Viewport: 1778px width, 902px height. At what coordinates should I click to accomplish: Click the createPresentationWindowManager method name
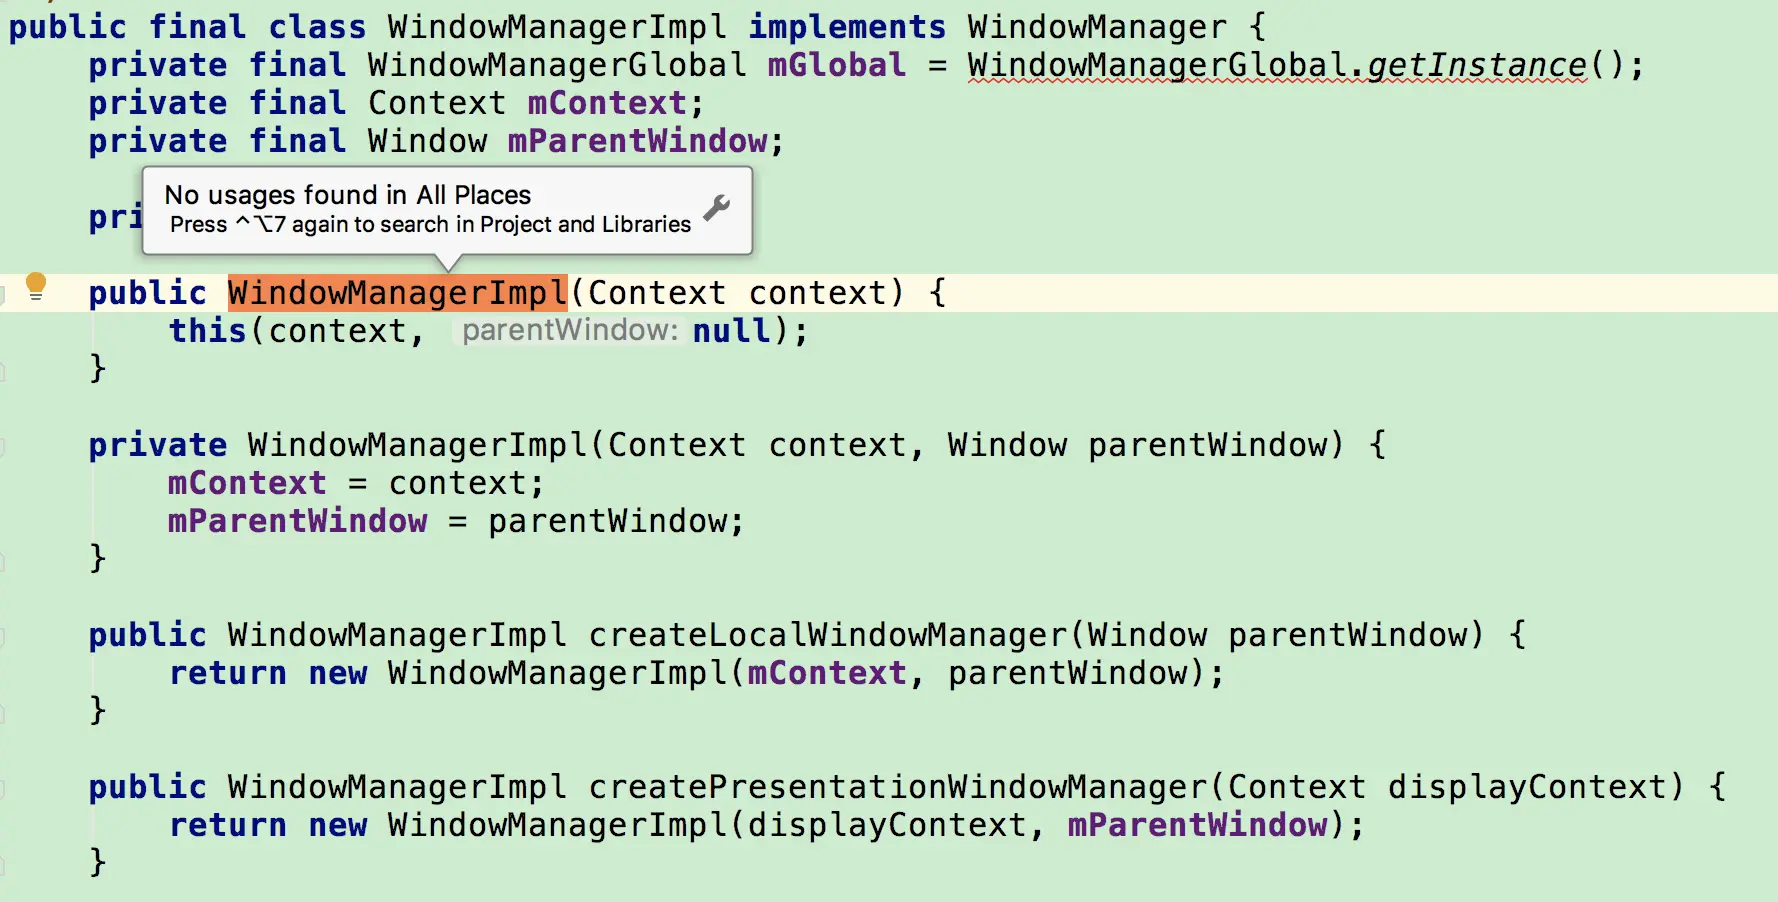(897, 787)
